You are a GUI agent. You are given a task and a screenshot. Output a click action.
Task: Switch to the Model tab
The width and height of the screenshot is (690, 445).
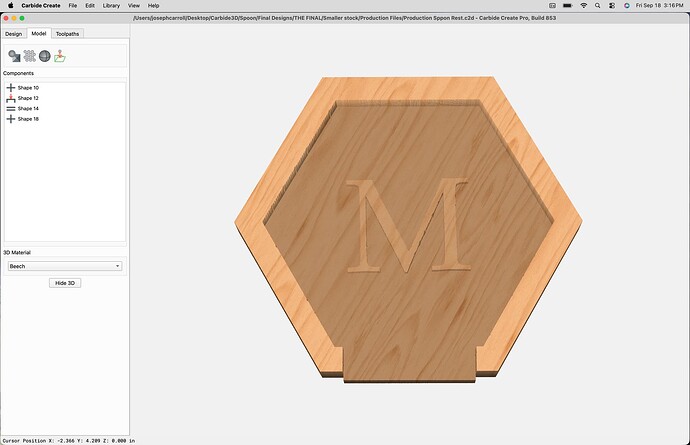(x=39, y=33)
